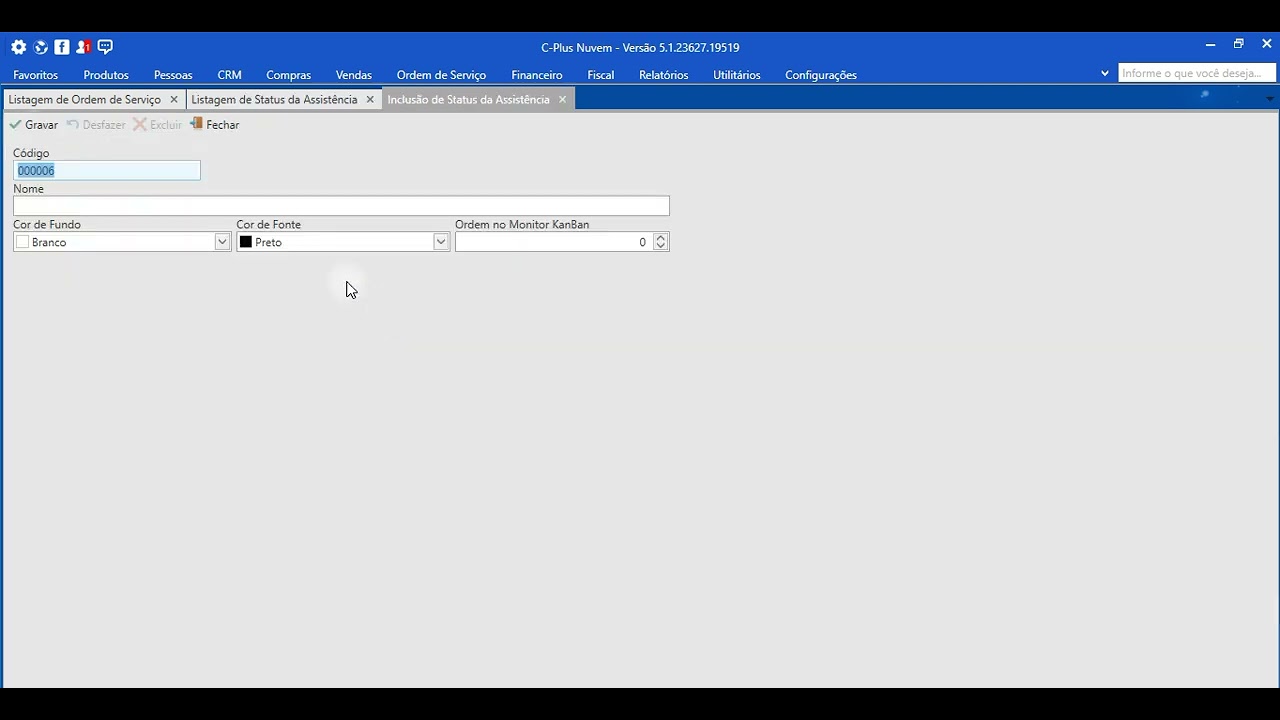Open the Ordem de Serviço menu

point(441,75)
